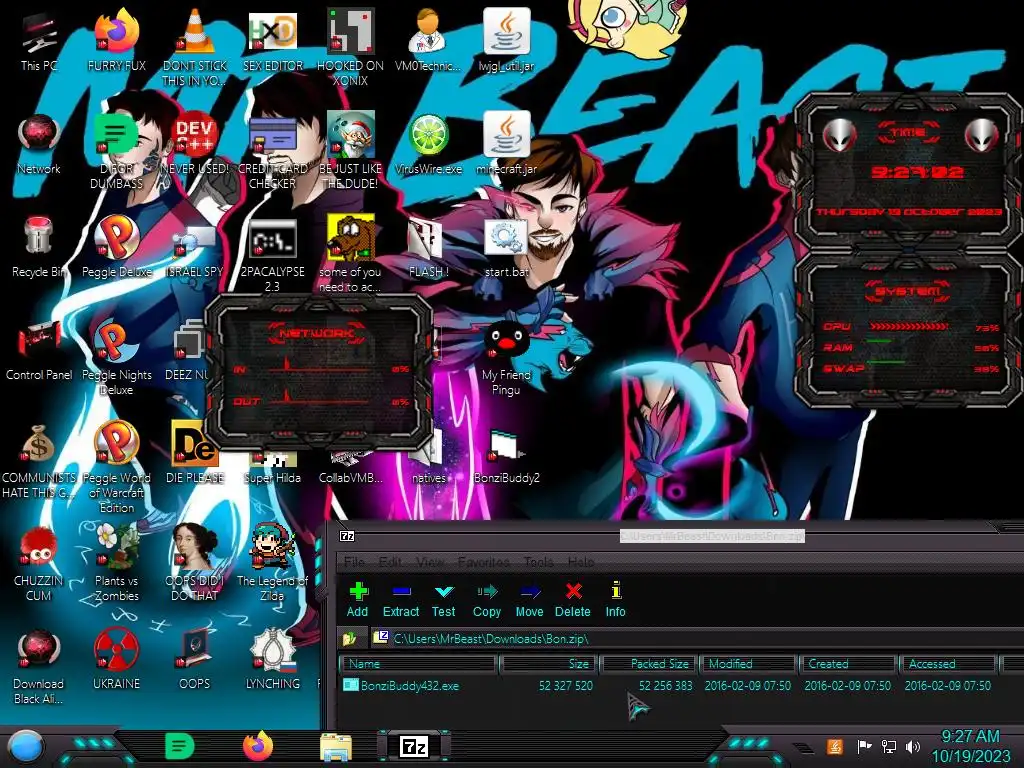Select the Peggle Deluxe desktop icon

click(x=116, y=247)
